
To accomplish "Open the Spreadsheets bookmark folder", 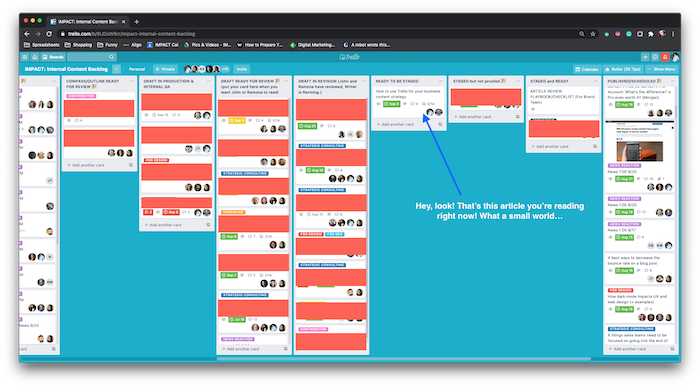I will coord(42,45).
